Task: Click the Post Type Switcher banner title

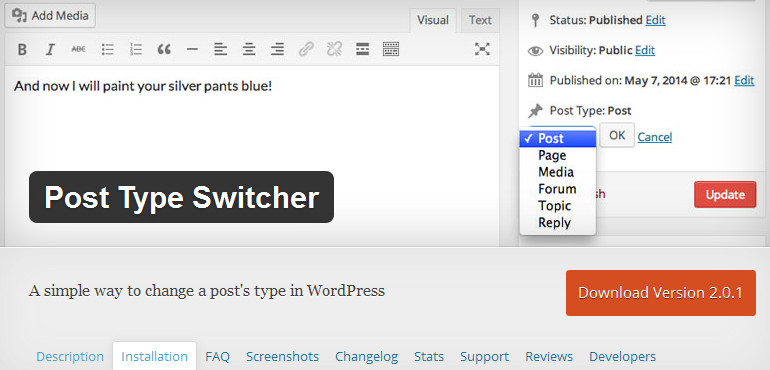Action: coord(182,197)
